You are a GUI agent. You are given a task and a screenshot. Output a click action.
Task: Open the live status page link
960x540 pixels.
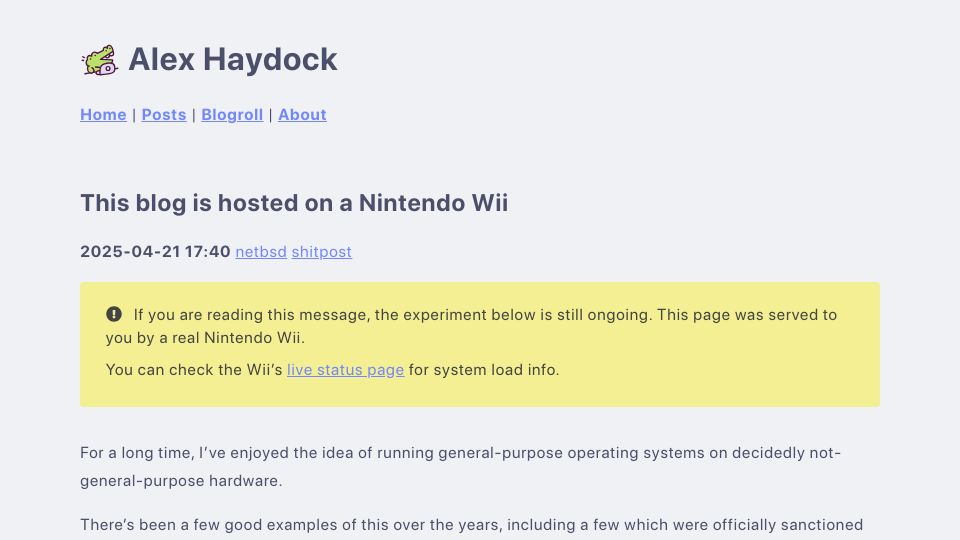tap(345, 370)
